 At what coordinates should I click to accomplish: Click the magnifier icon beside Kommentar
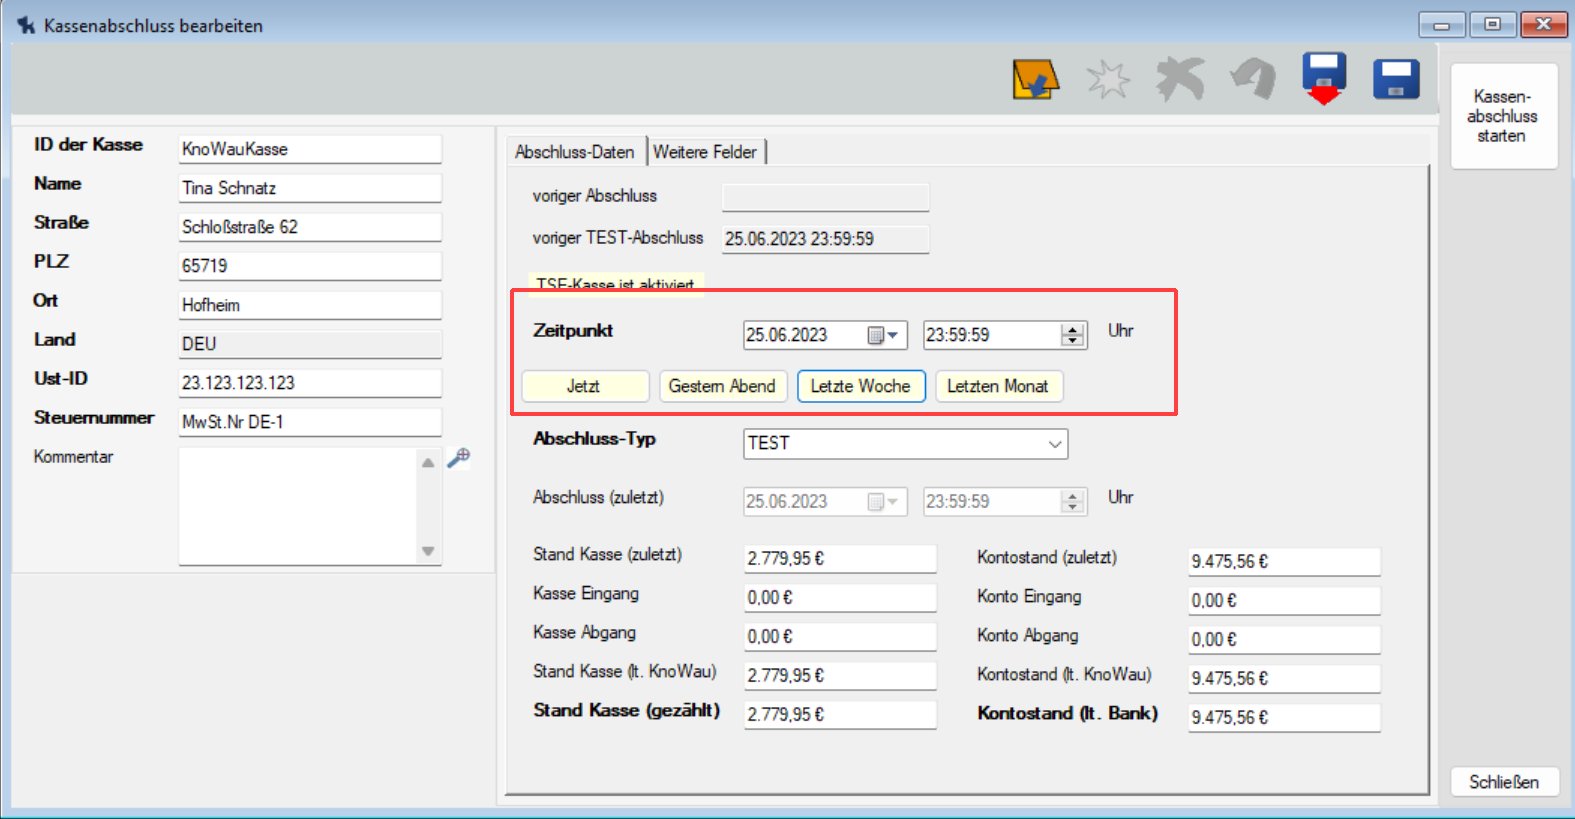[x=458, y=458]
